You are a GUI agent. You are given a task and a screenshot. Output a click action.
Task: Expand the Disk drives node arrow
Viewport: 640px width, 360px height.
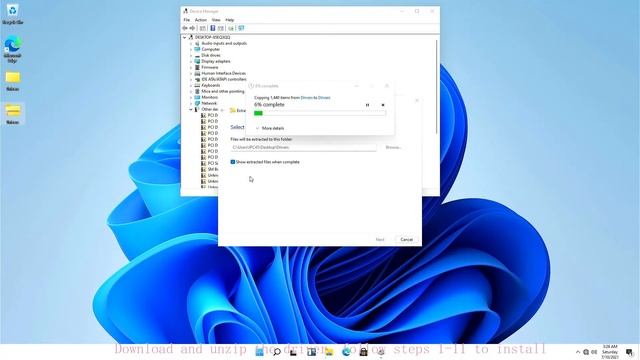point(191,55)
